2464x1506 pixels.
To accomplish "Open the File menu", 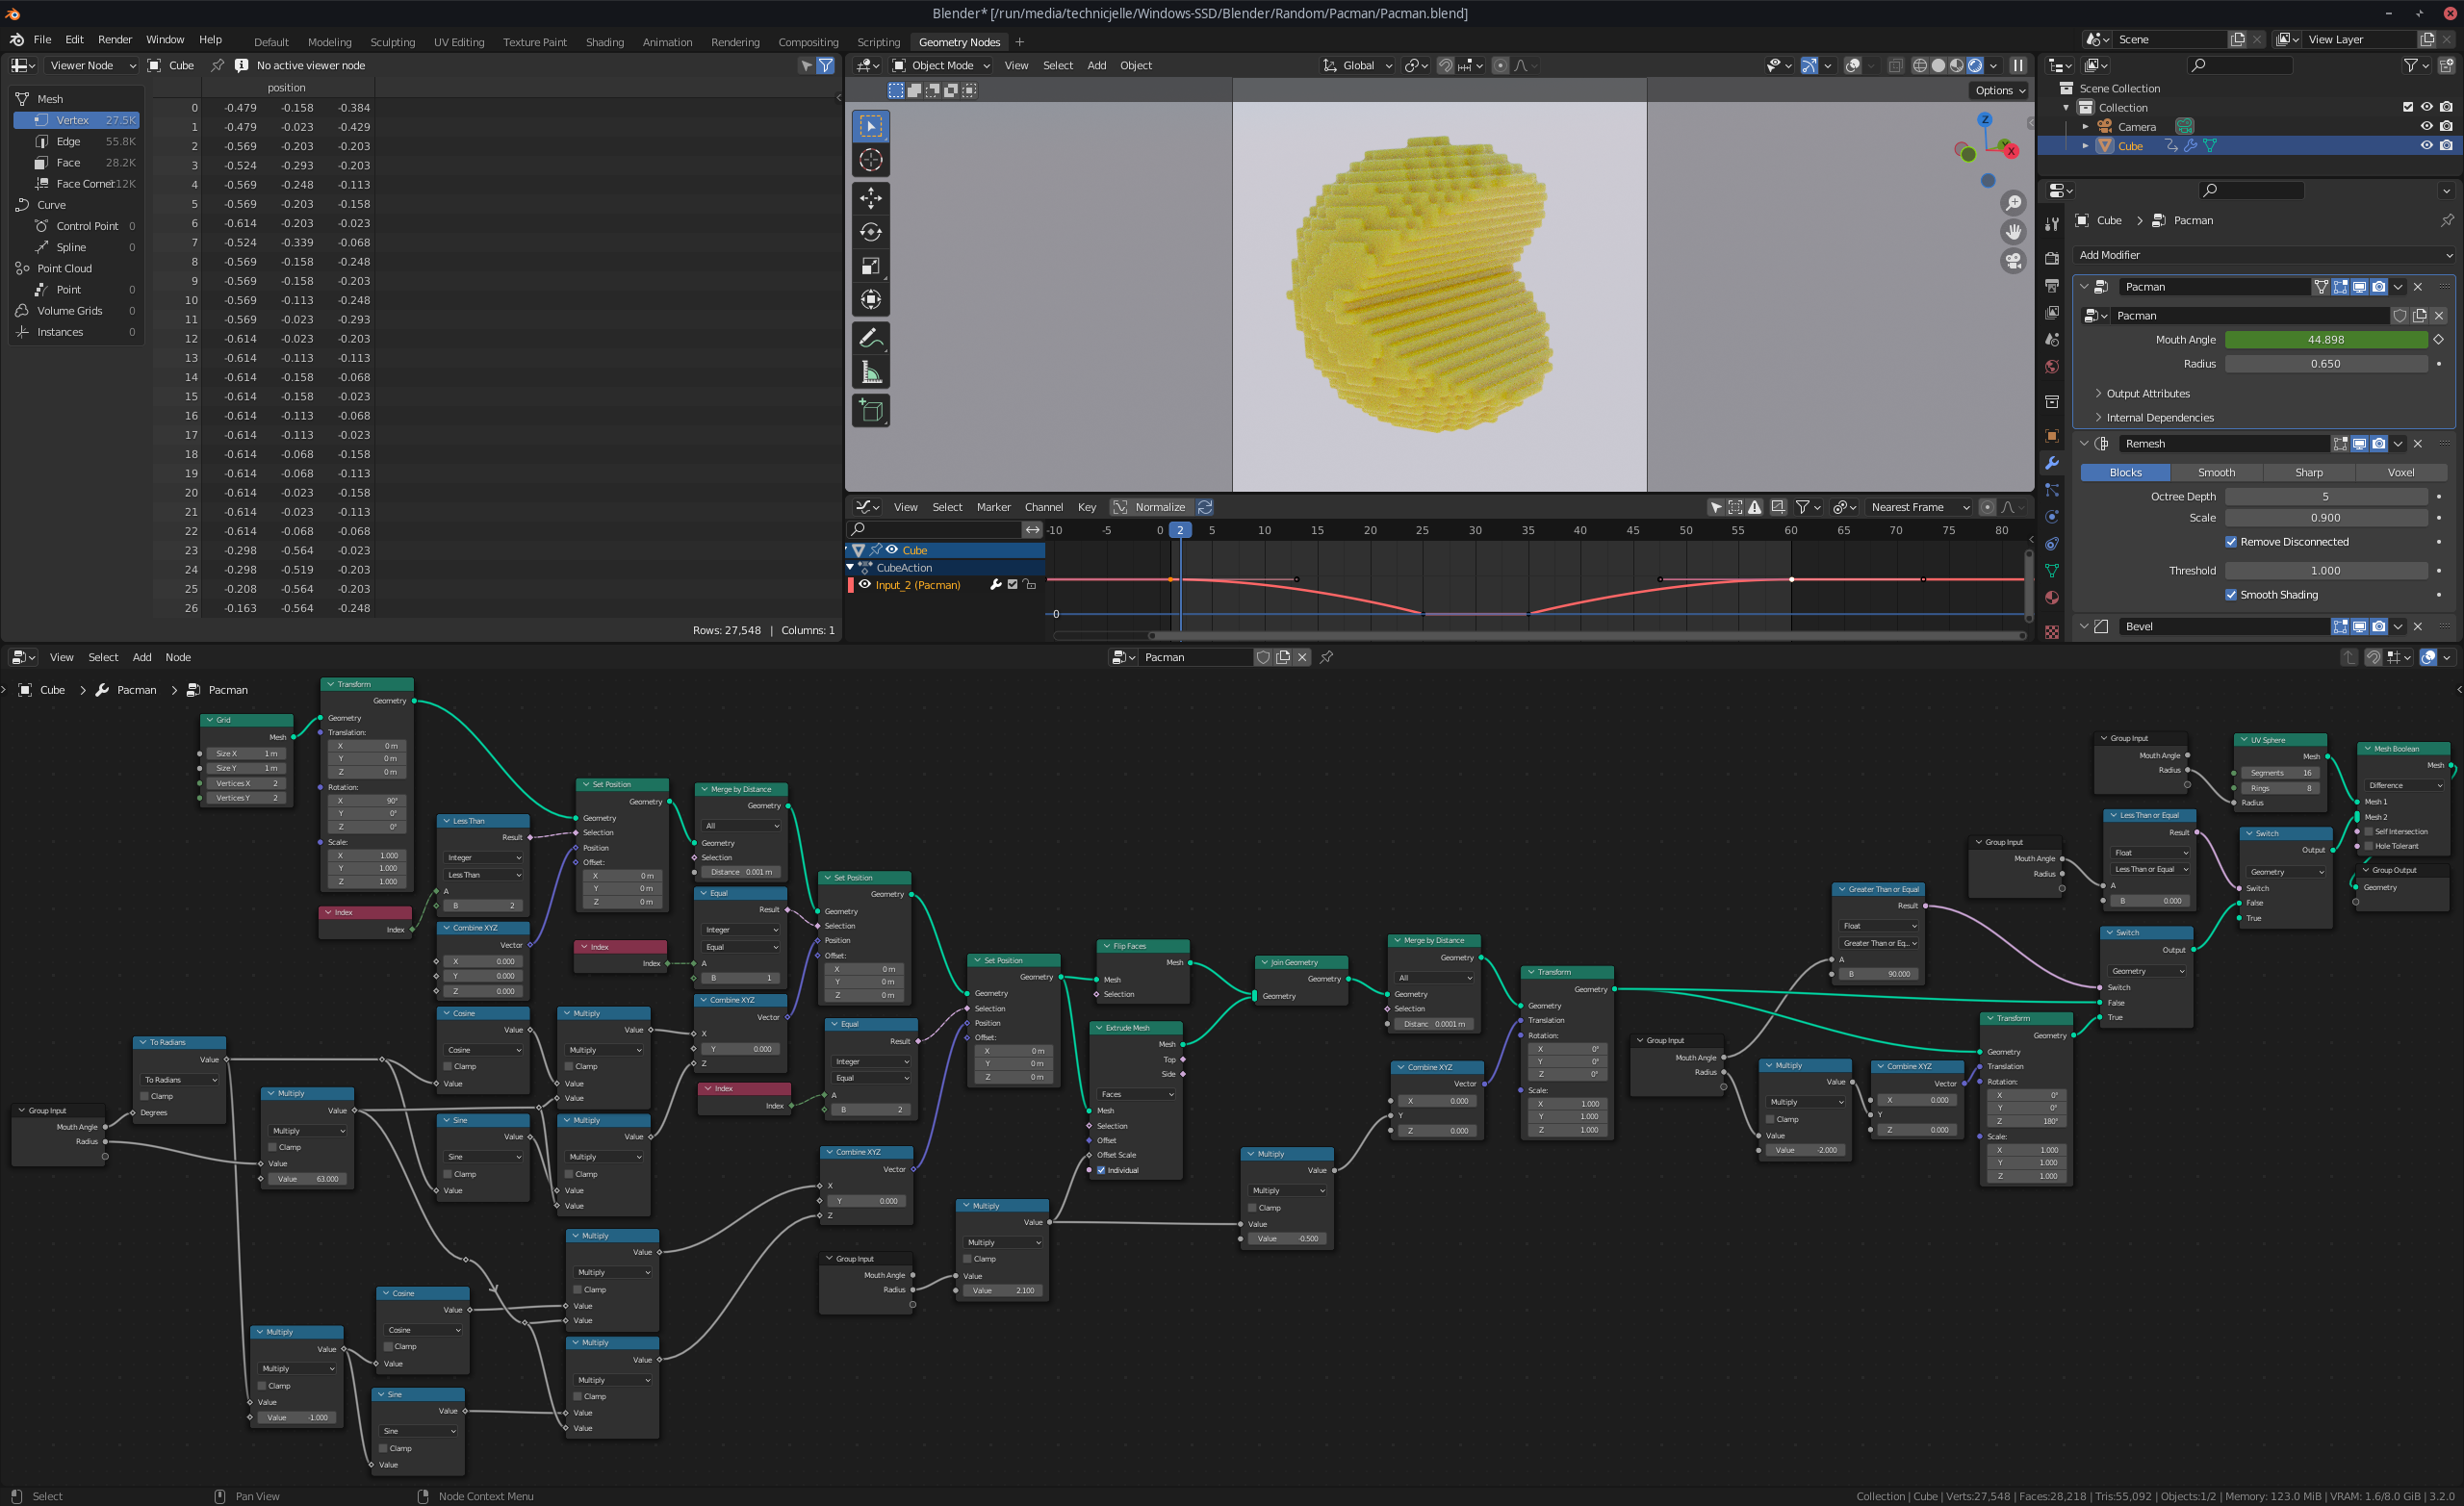I will tap(42, 40).
